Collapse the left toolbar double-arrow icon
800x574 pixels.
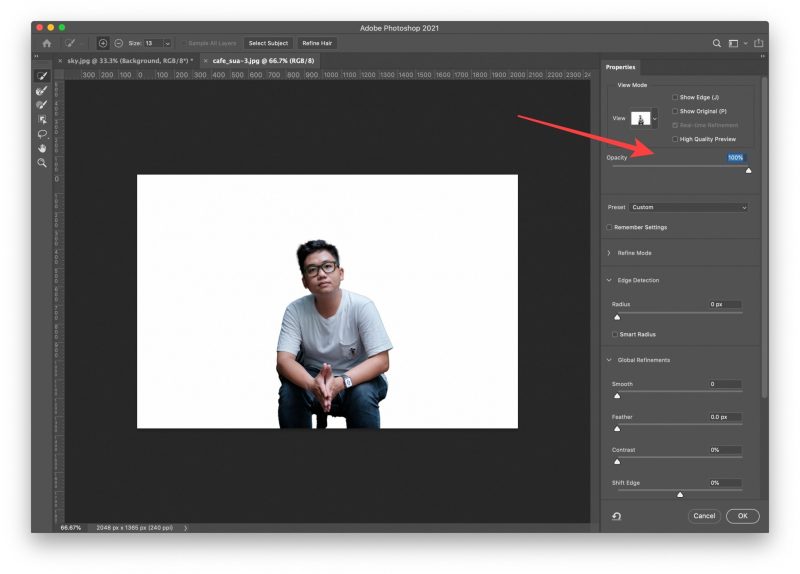[x=37, y=56]
